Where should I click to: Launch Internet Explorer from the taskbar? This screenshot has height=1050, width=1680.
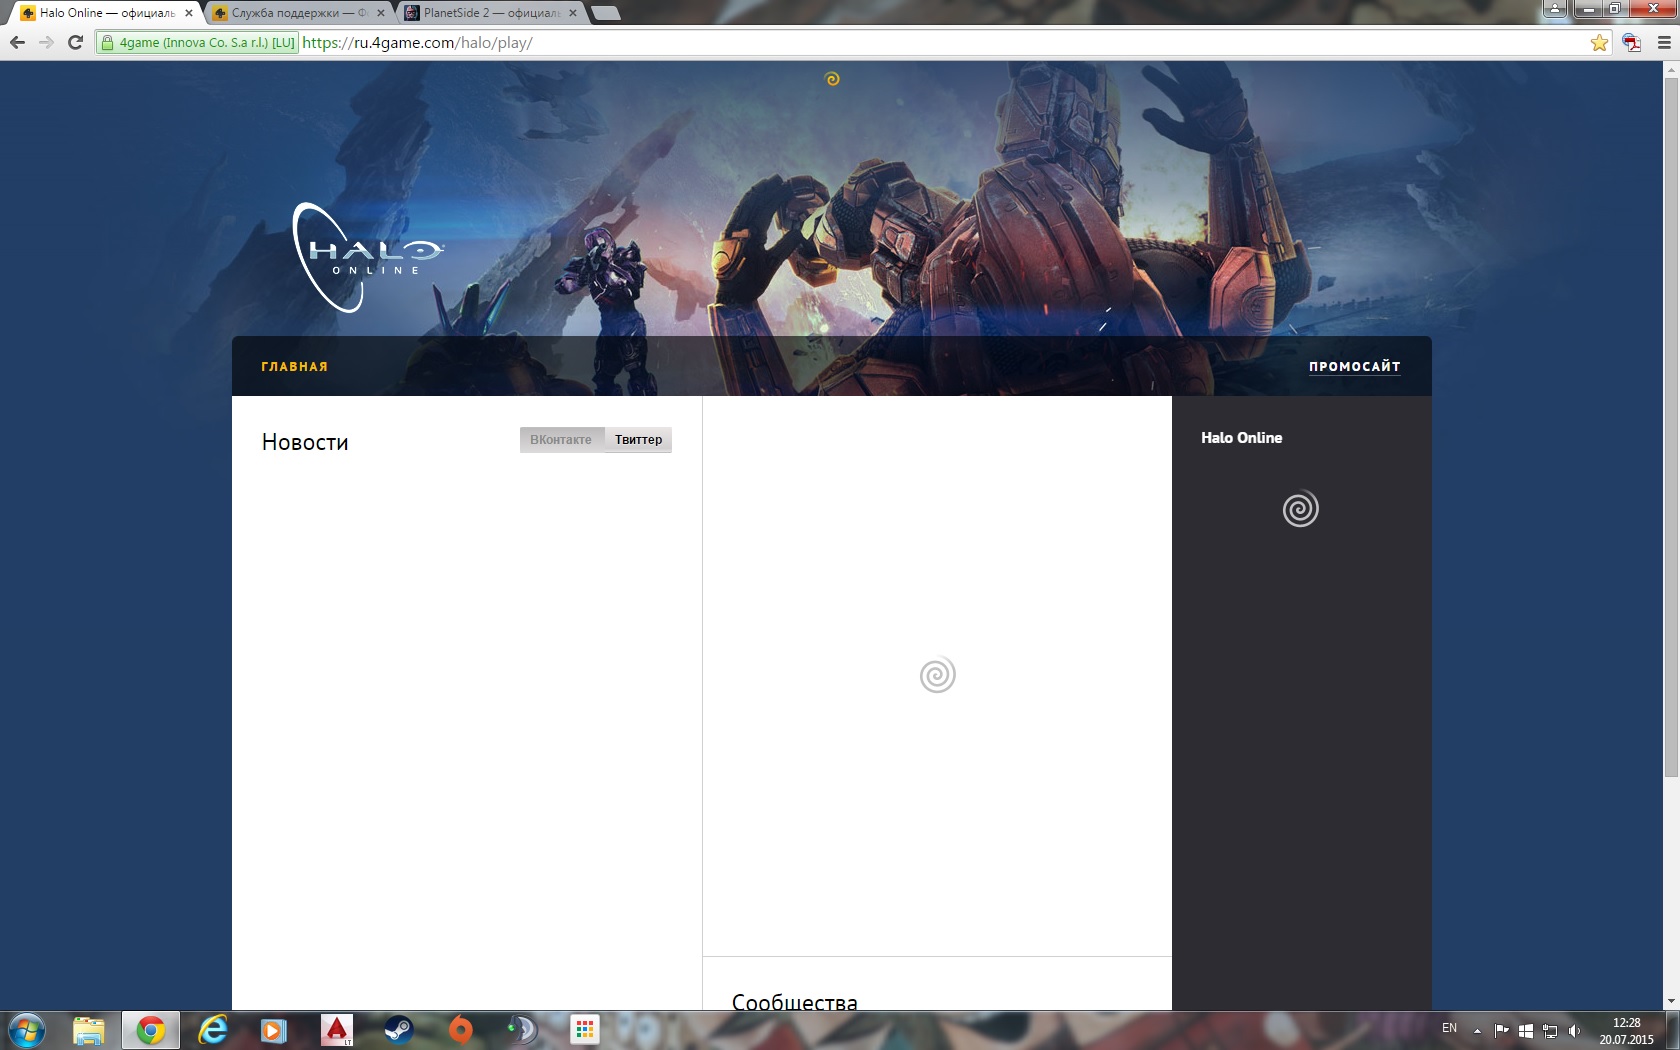tap(213, 1030)
